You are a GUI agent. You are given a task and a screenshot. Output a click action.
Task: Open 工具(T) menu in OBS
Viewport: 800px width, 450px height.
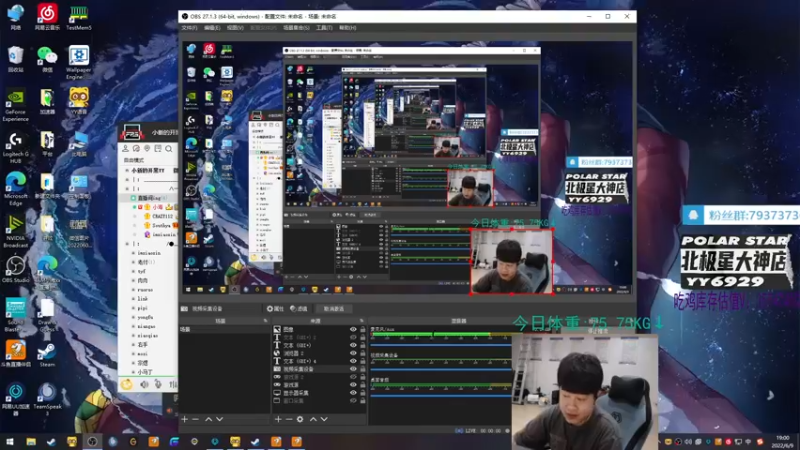[x=324, y=28]
